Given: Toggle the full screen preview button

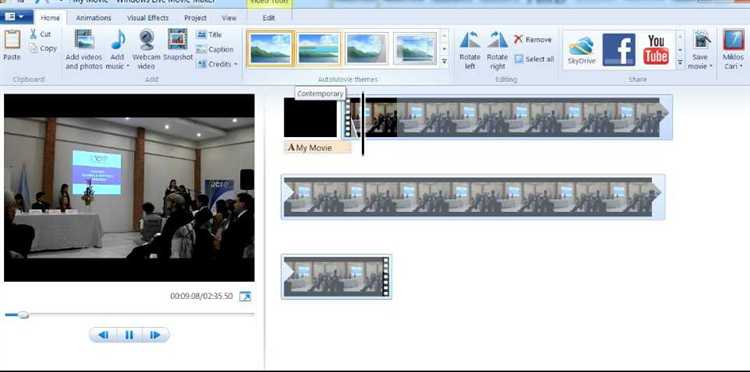Looking at the screenshot, I should [x=245, y=296].
